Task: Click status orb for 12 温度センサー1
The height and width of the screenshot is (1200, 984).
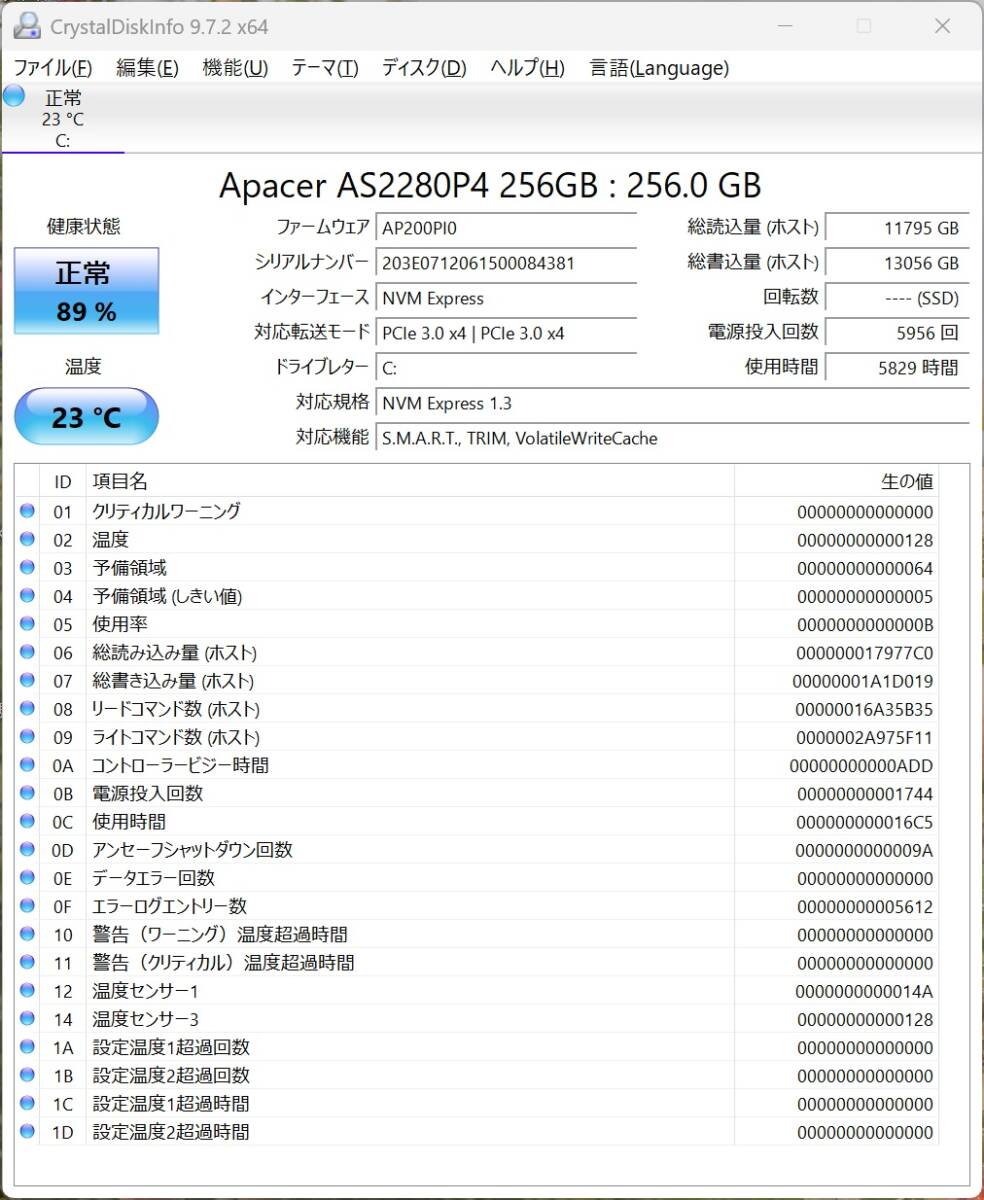Action: (27, 991)
